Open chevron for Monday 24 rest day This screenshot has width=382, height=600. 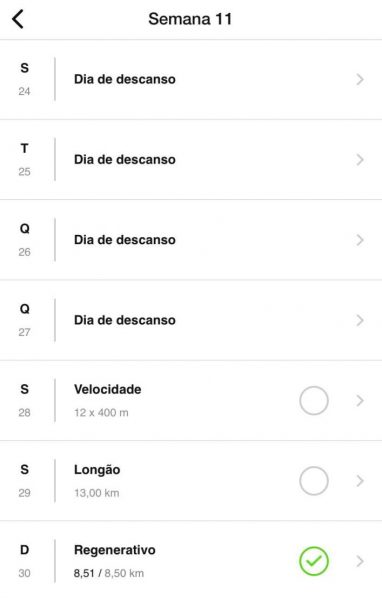(360, 80)
